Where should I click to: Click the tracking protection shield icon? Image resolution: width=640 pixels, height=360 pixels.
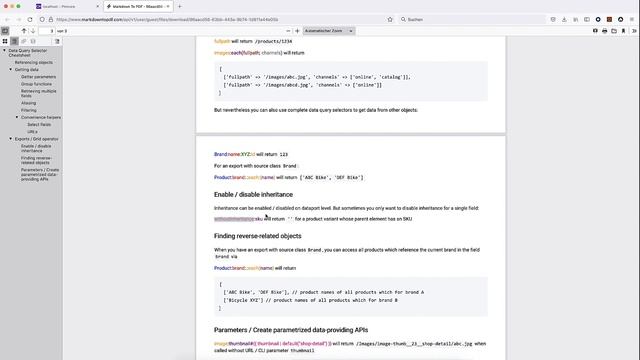42,19
